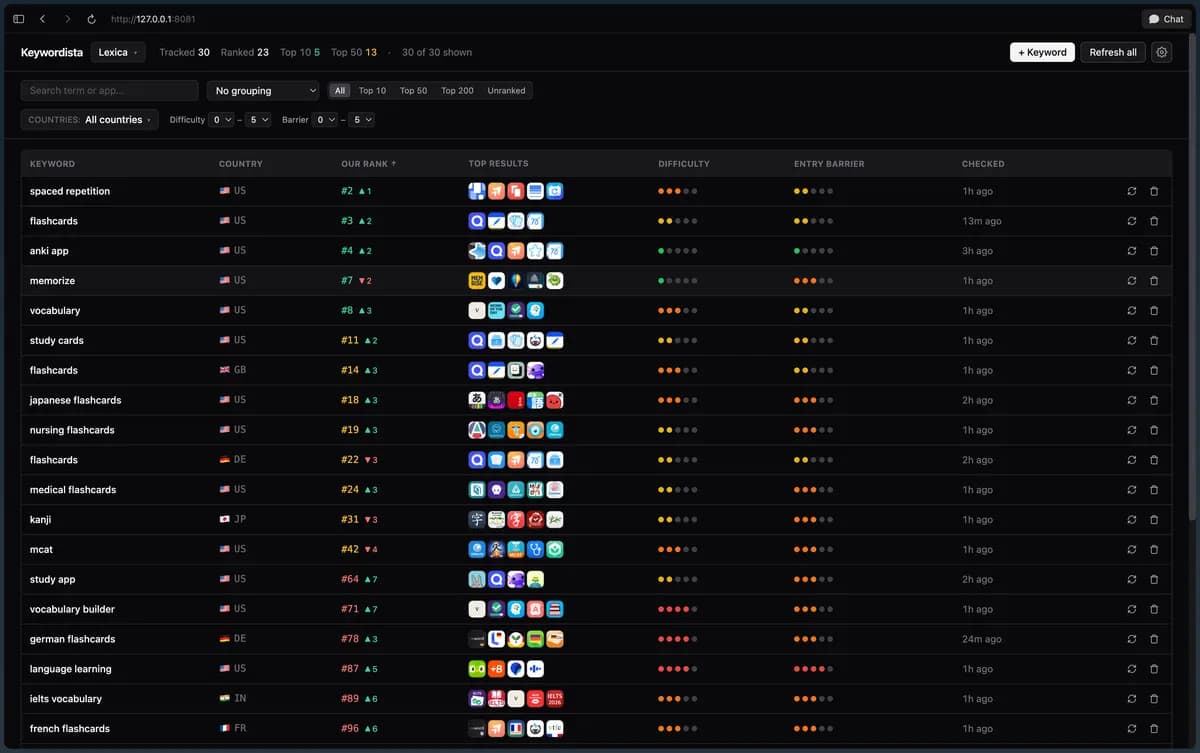Delete the 'spaced repetition' keyword
Screen dimensions: 1200x753
coord(1154,191)
